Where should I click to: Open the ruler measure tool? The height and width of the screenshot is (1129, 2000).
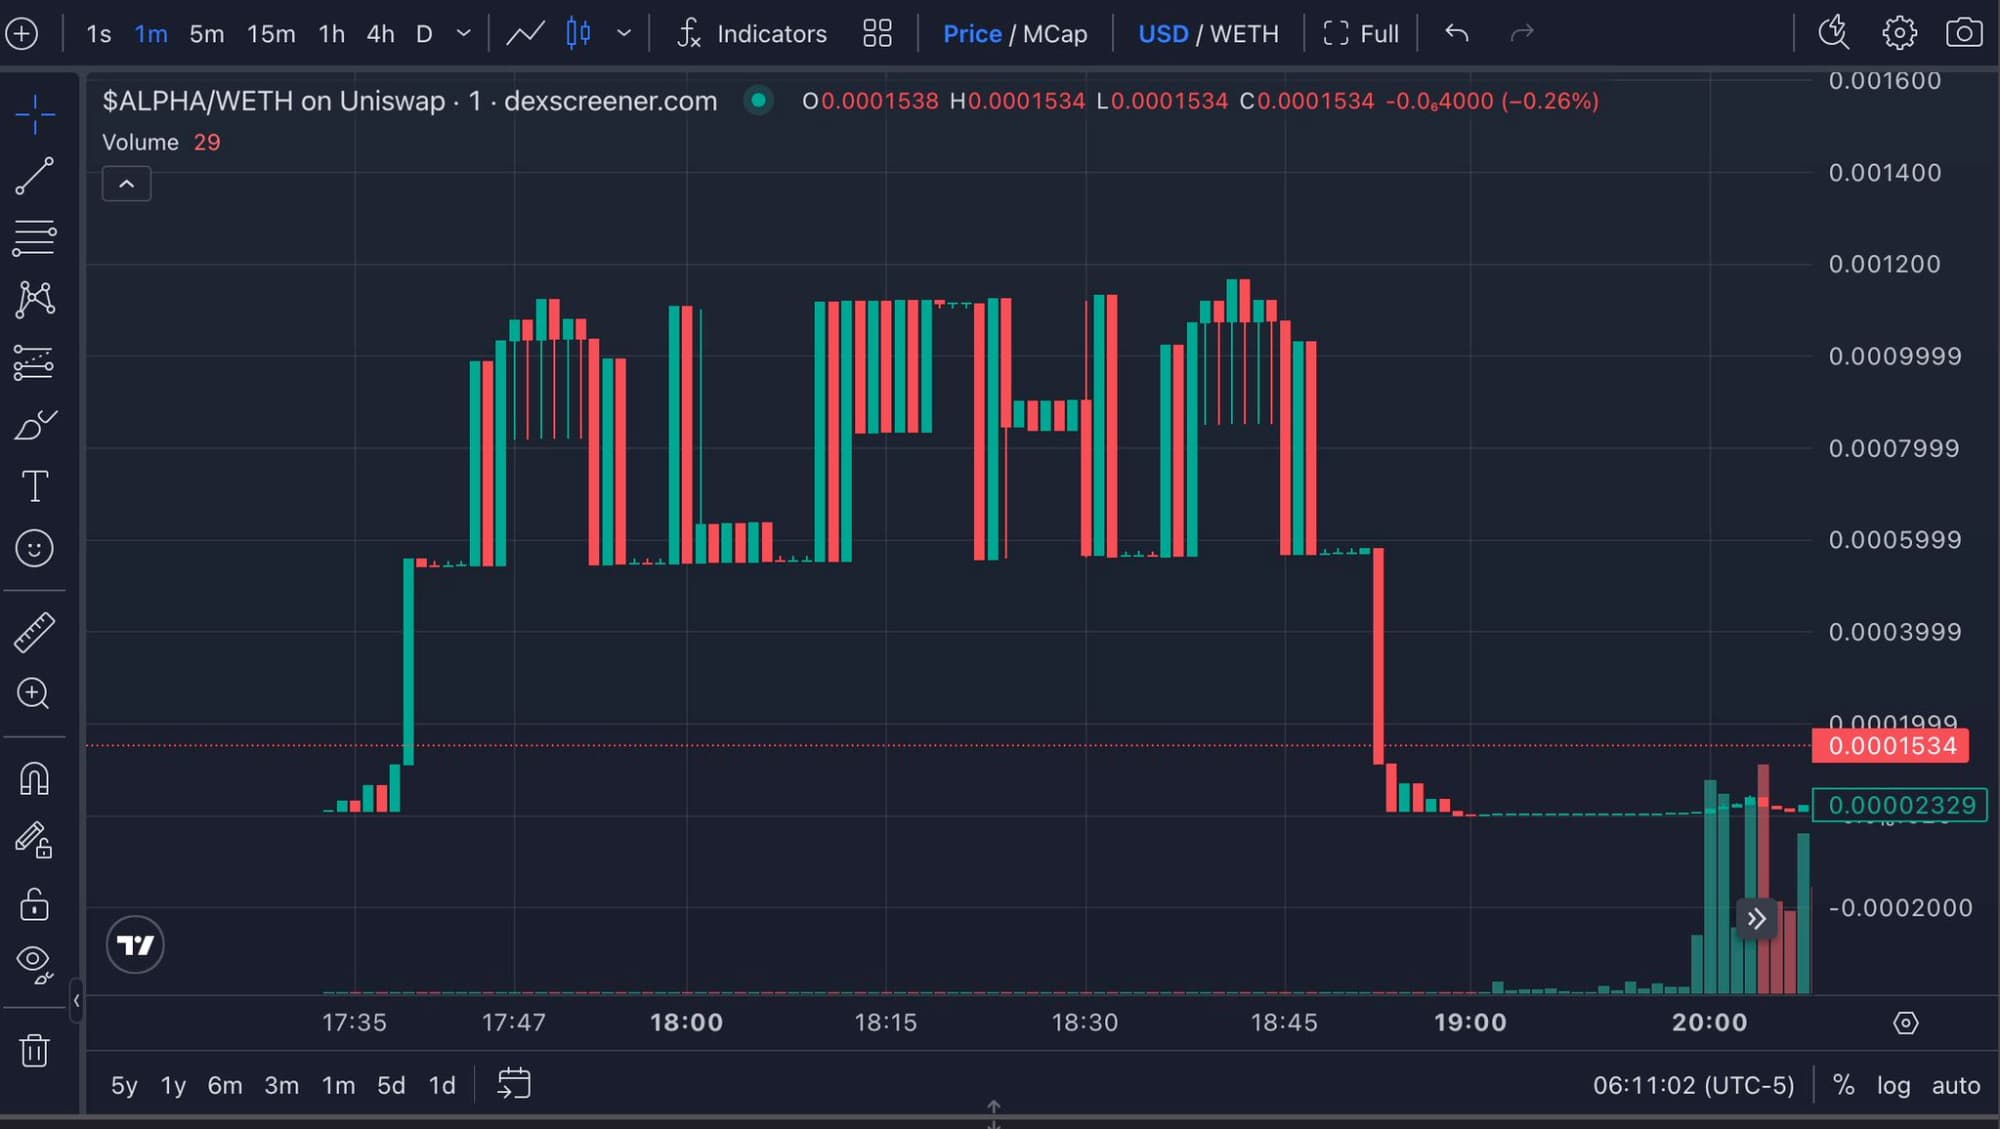34,632
